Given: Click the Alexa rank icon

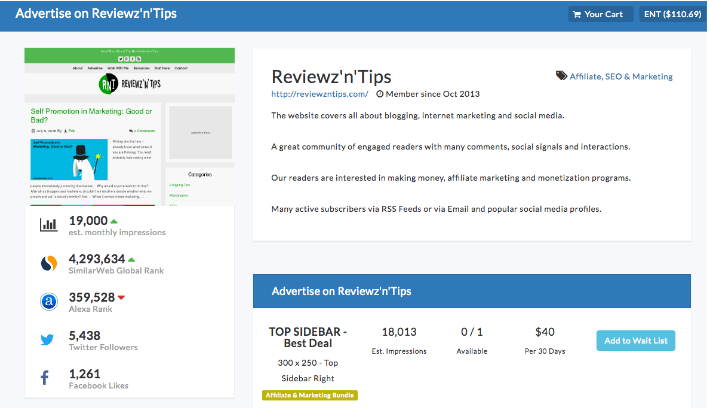Looking at the screenshot, I should pyautogui.click(x=49, y=301).
